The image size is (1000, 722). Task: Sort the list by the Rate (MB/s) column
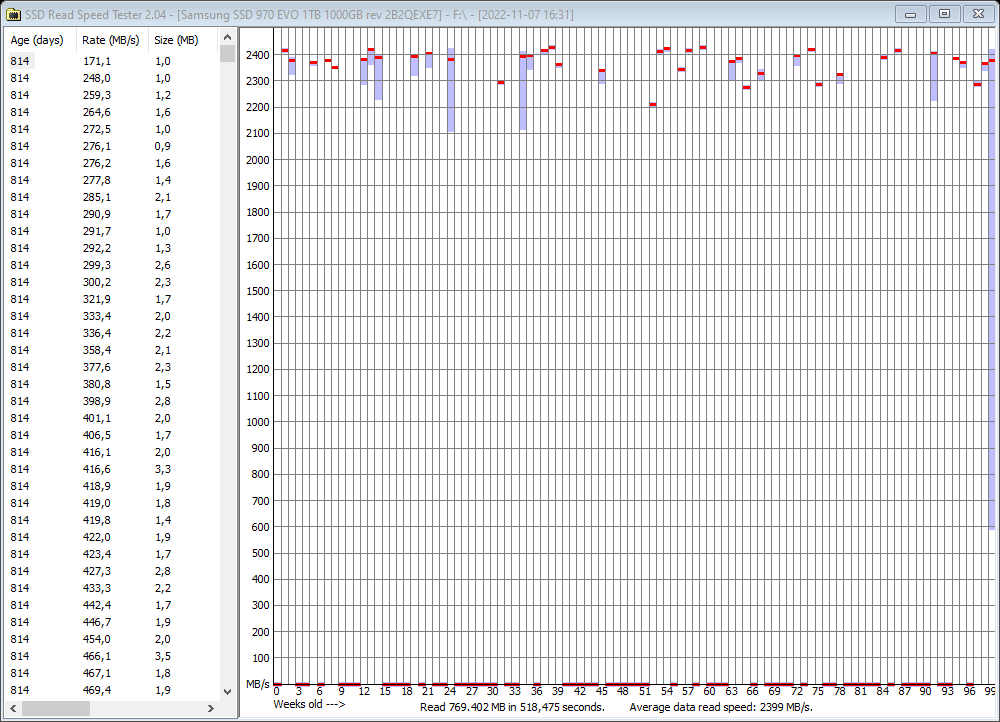[110, 40]
